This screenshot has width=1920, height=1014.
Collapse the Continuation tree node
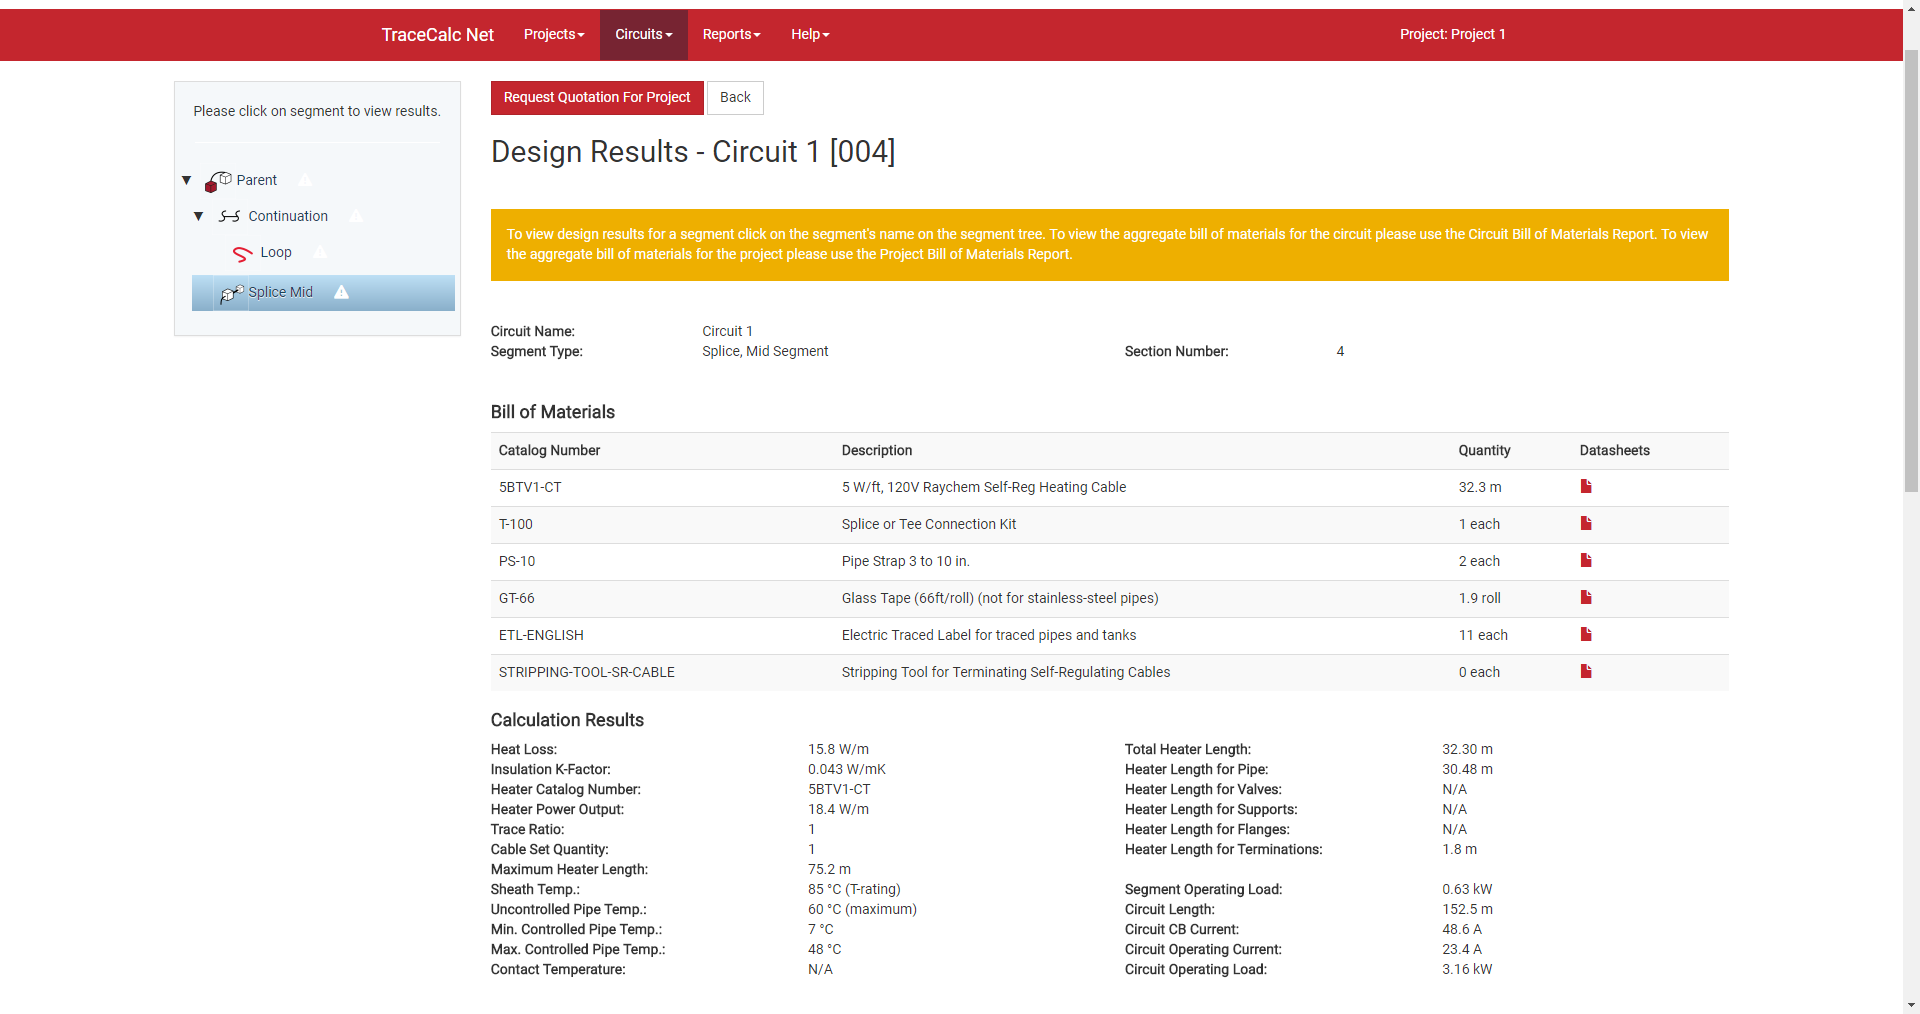(x=198, y=216)
